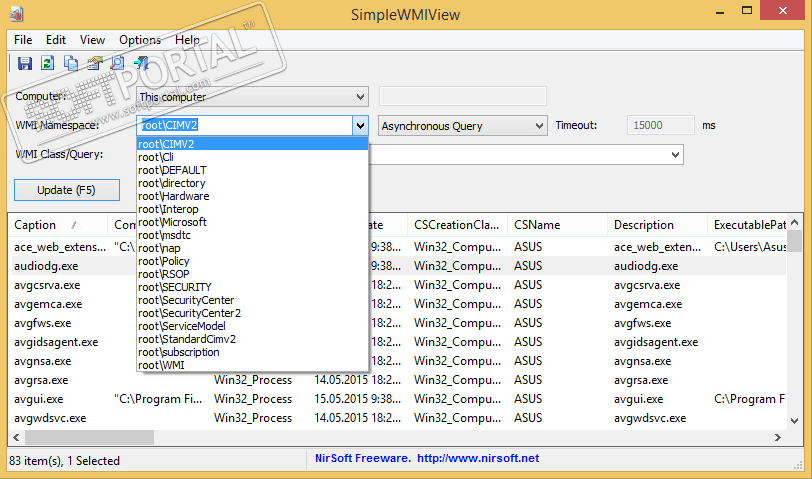812x479 pixels.
Task: Click the Find toolbar icon
Action: [x=118, y=63]
